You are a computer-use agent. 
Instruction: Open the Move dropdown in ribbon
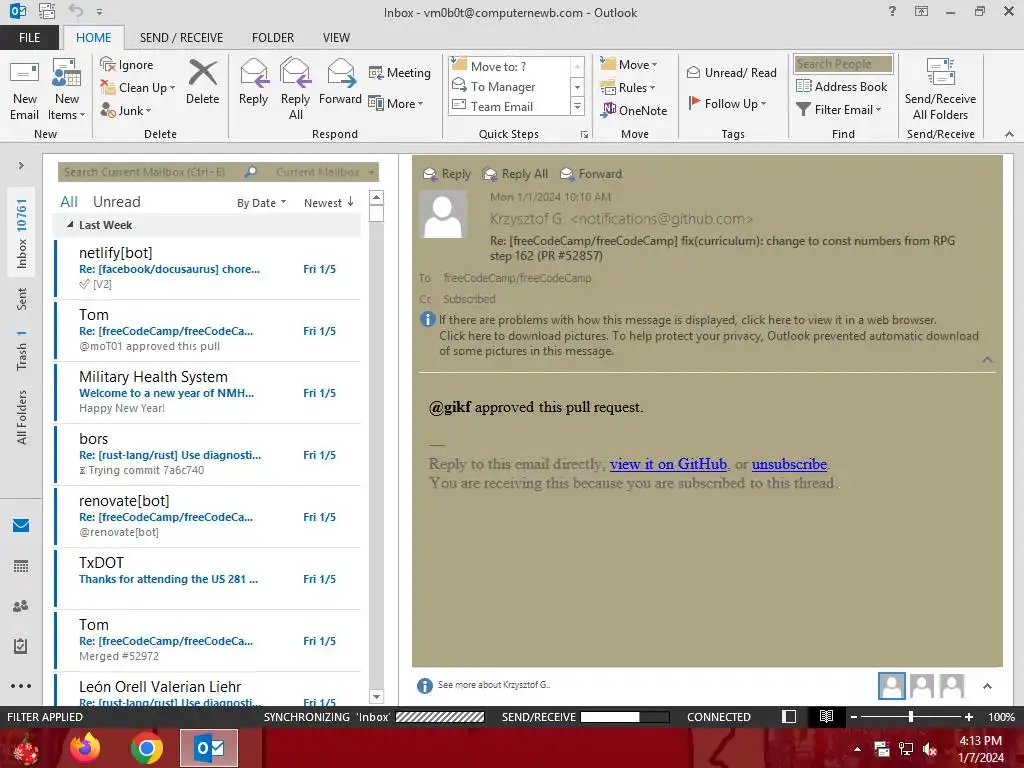[x=629, y=64]
